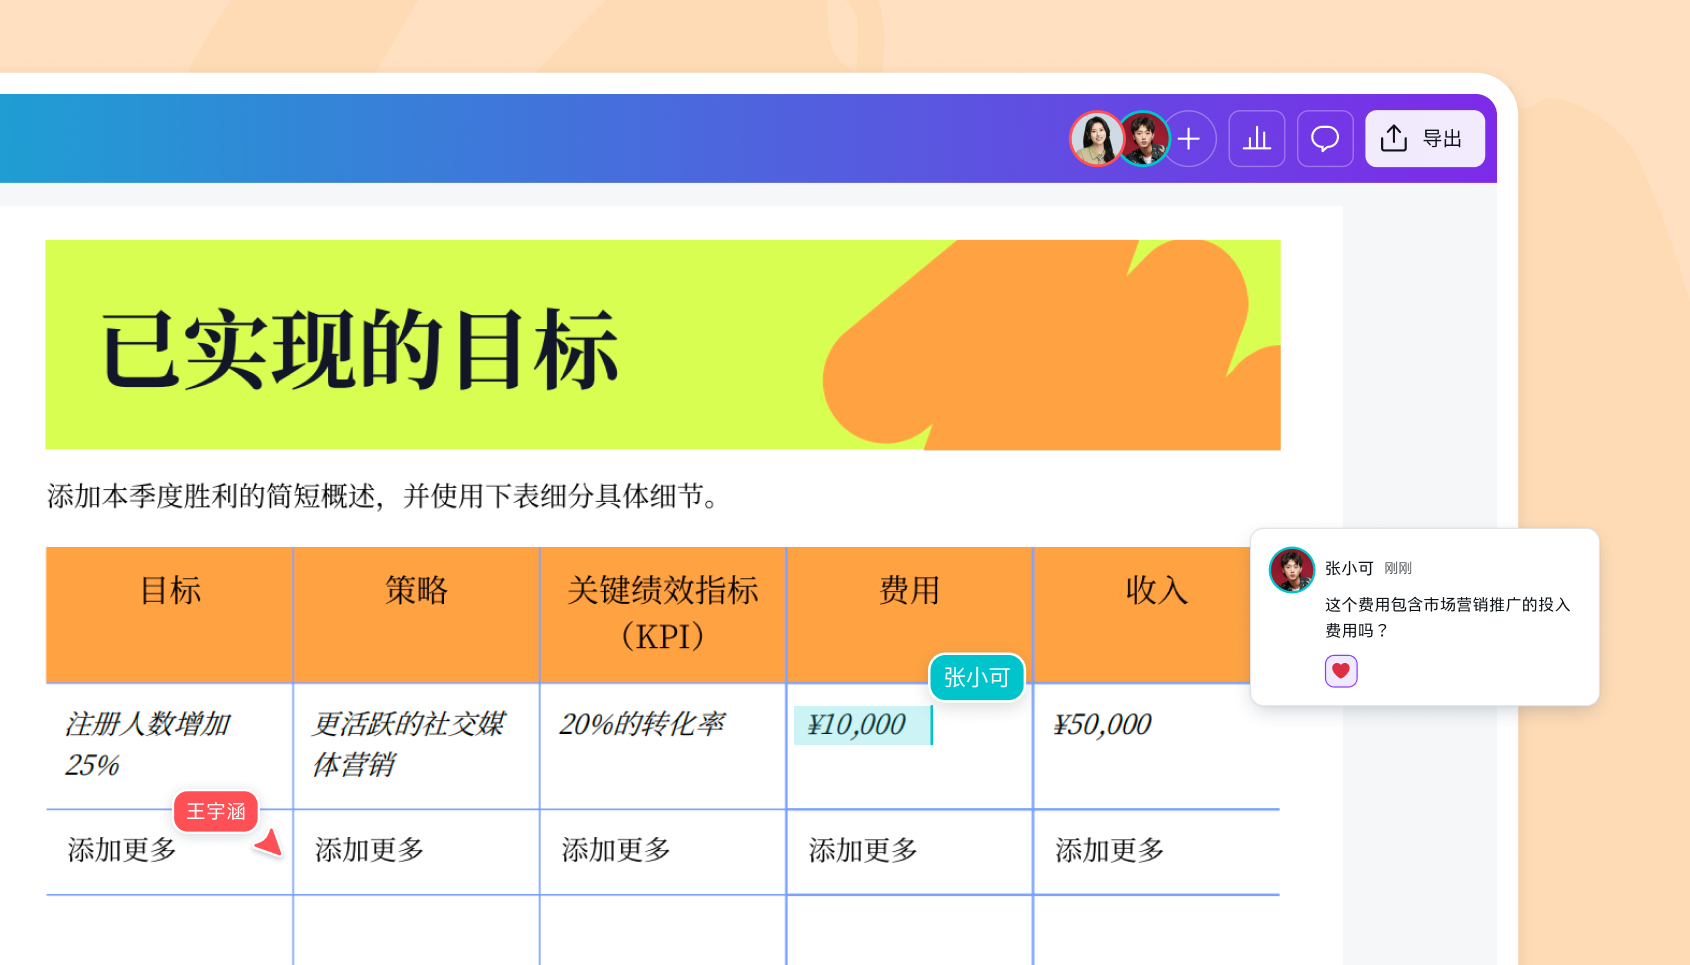Click the 王宇涵 cursor name tag

[216, 811]
